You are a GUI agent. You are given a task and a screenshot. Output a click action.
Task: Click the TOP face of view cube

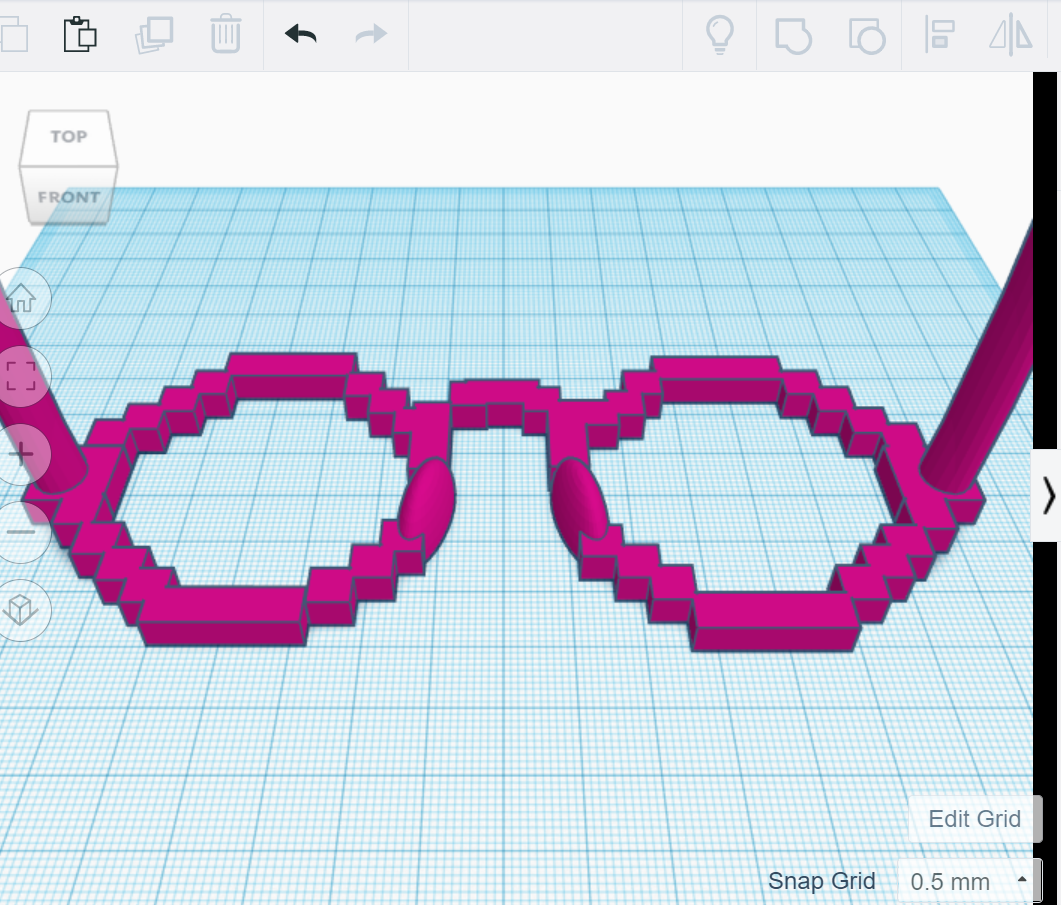click(68, 137)
